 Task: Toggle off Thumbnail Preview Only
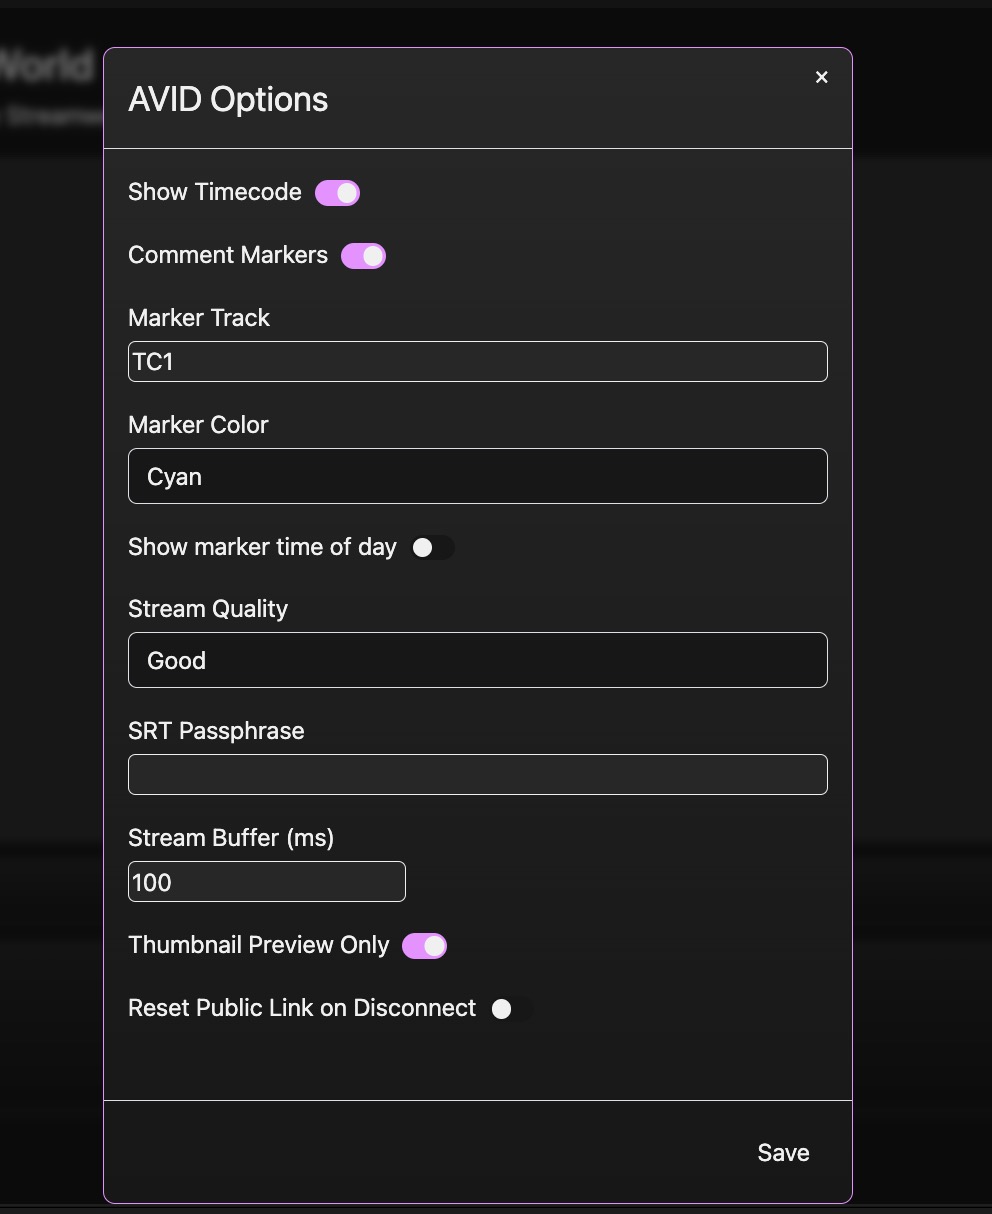(424, 946)
